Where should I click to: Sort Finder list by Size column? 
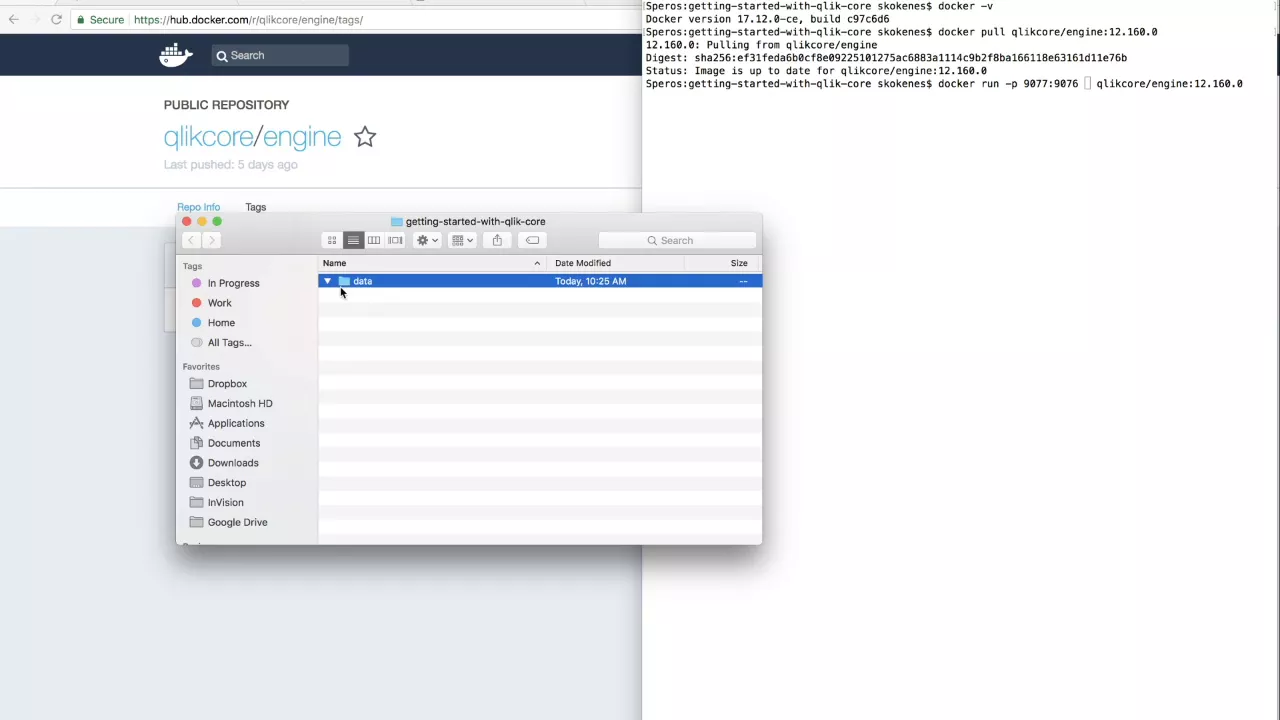click(724, 263)
